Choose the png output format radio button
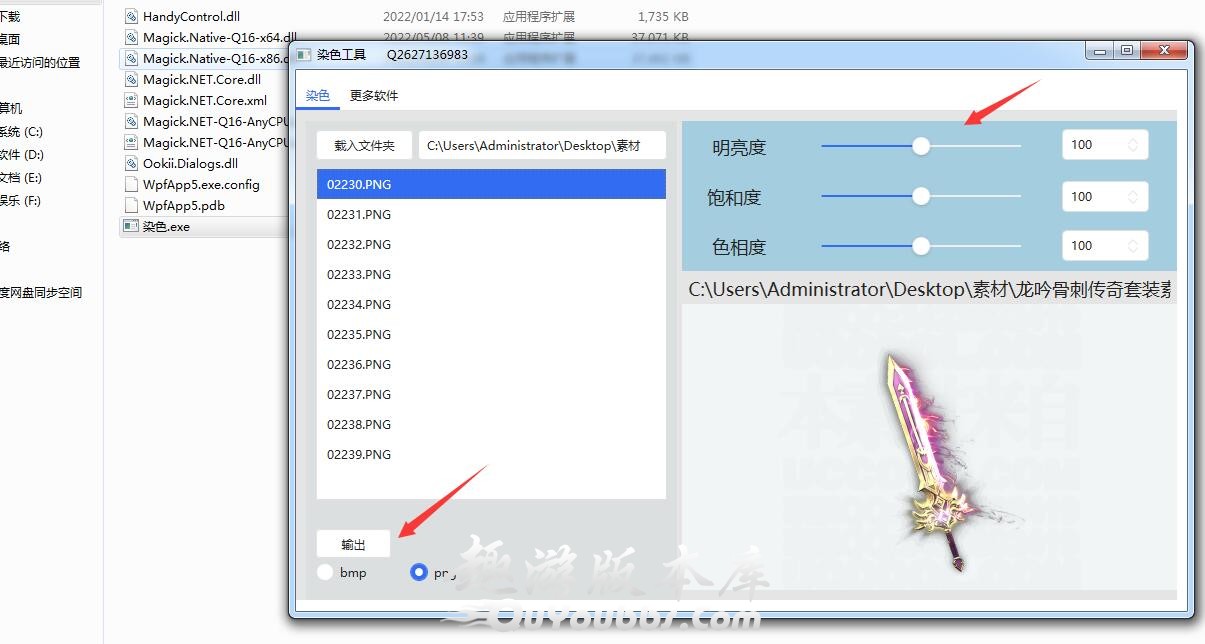 [x=419, y=573]
